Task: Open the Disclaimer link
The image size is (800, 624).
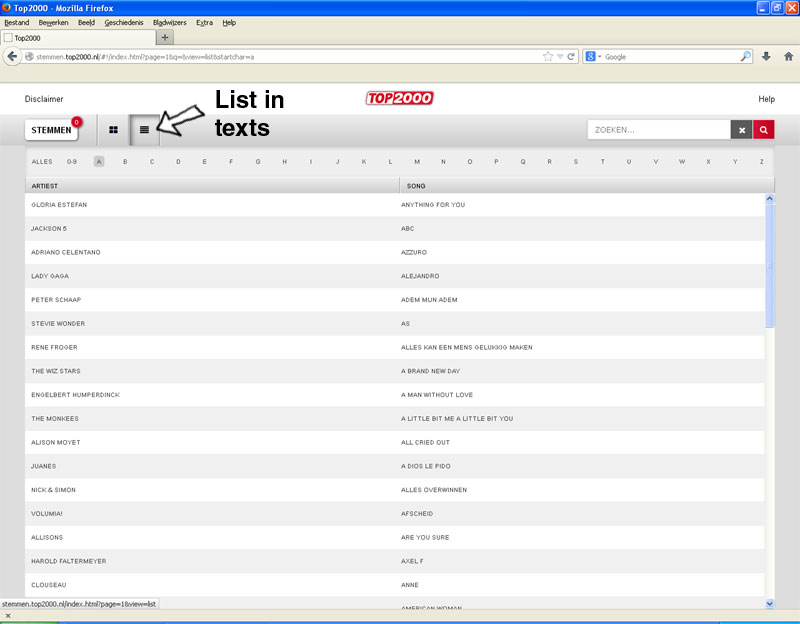Action: 44,99
